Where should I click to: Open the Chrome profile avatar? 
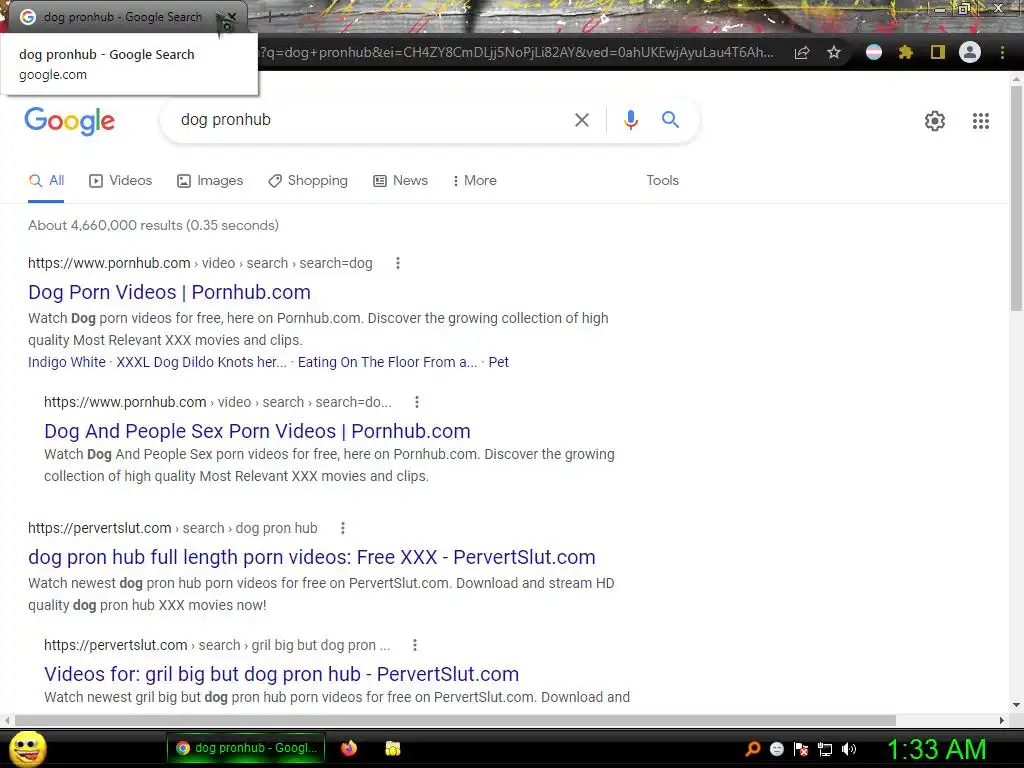click(x=970, y=52)
